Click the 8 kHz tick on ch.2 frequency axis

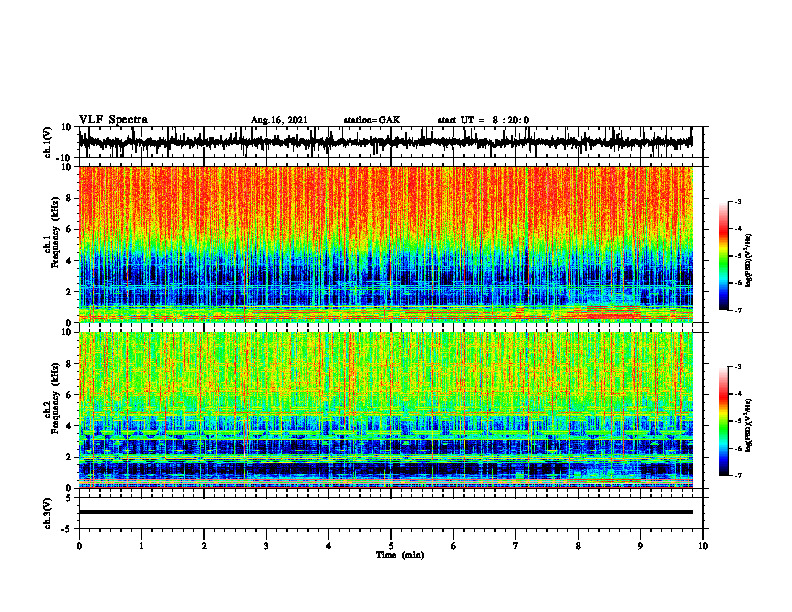(x=69, y=364)
